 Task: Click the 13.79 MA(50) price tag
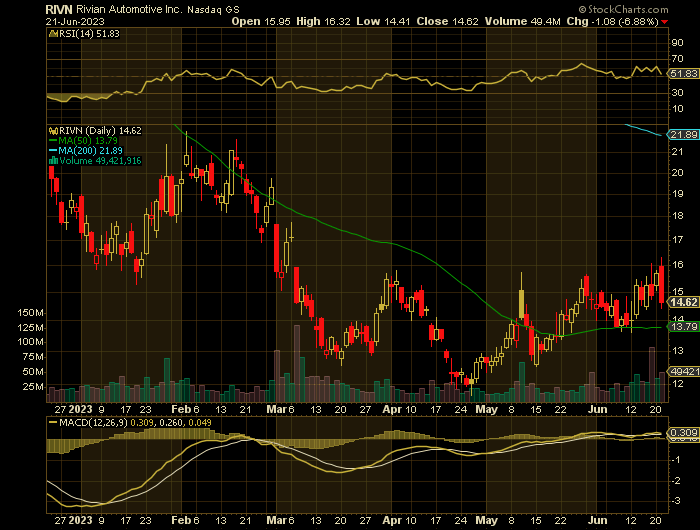pos(683,326)
